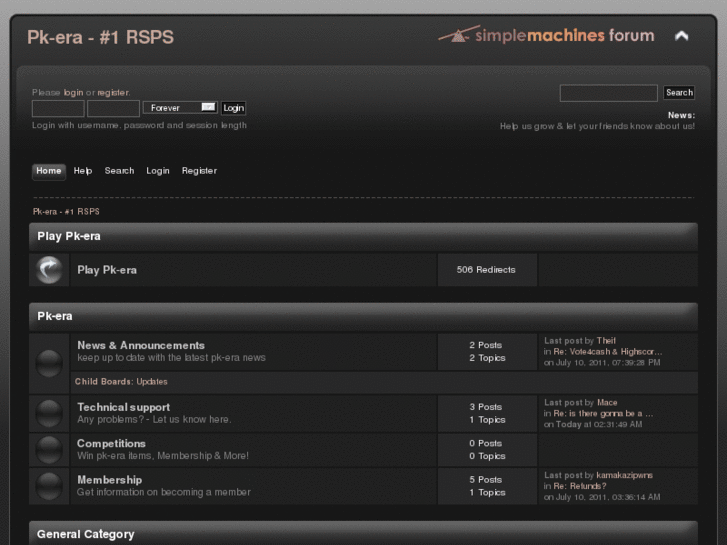Focus the password input field
The height and width of the screenshot is (545, 727).
pos(113,109)
